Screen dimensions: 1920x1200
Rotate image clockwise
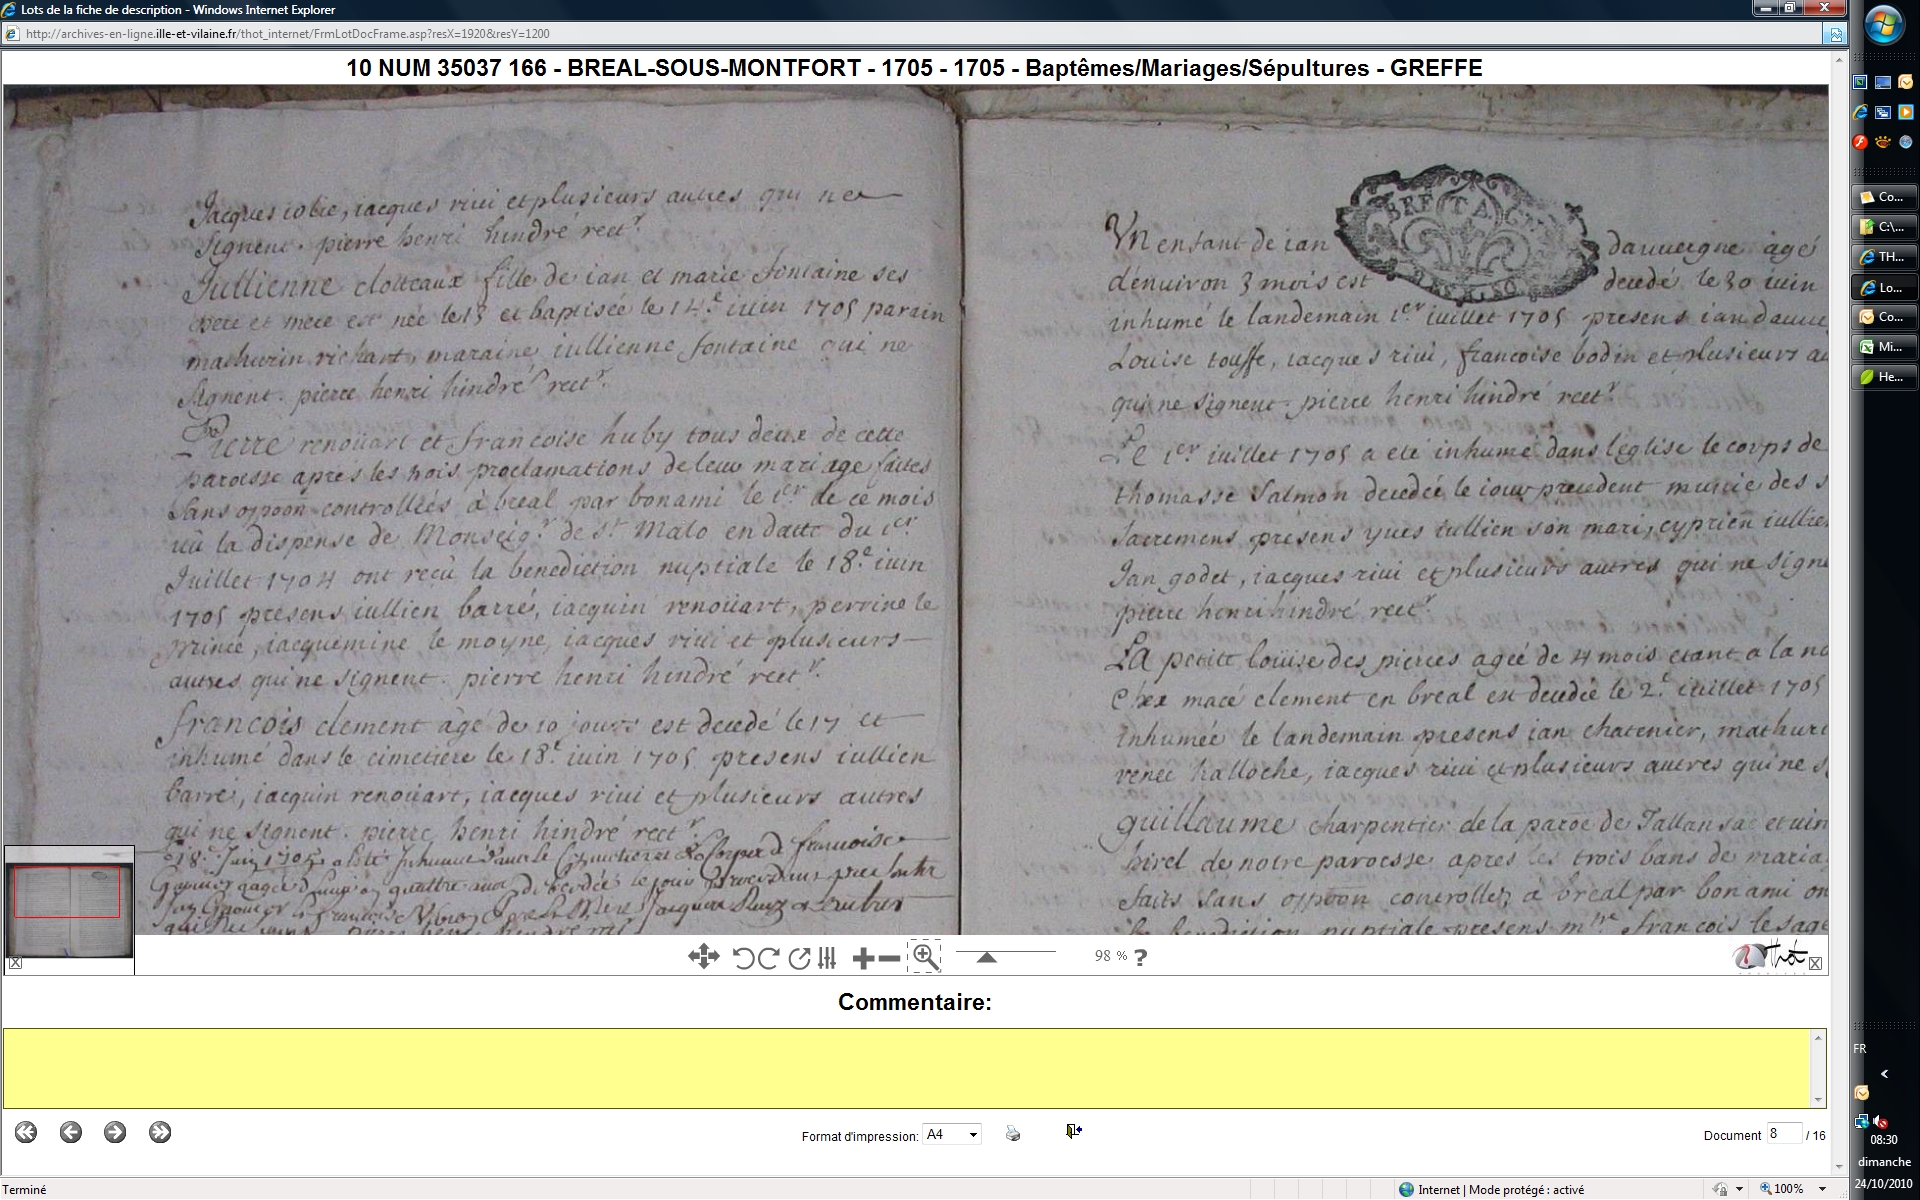tap(769, 958)
